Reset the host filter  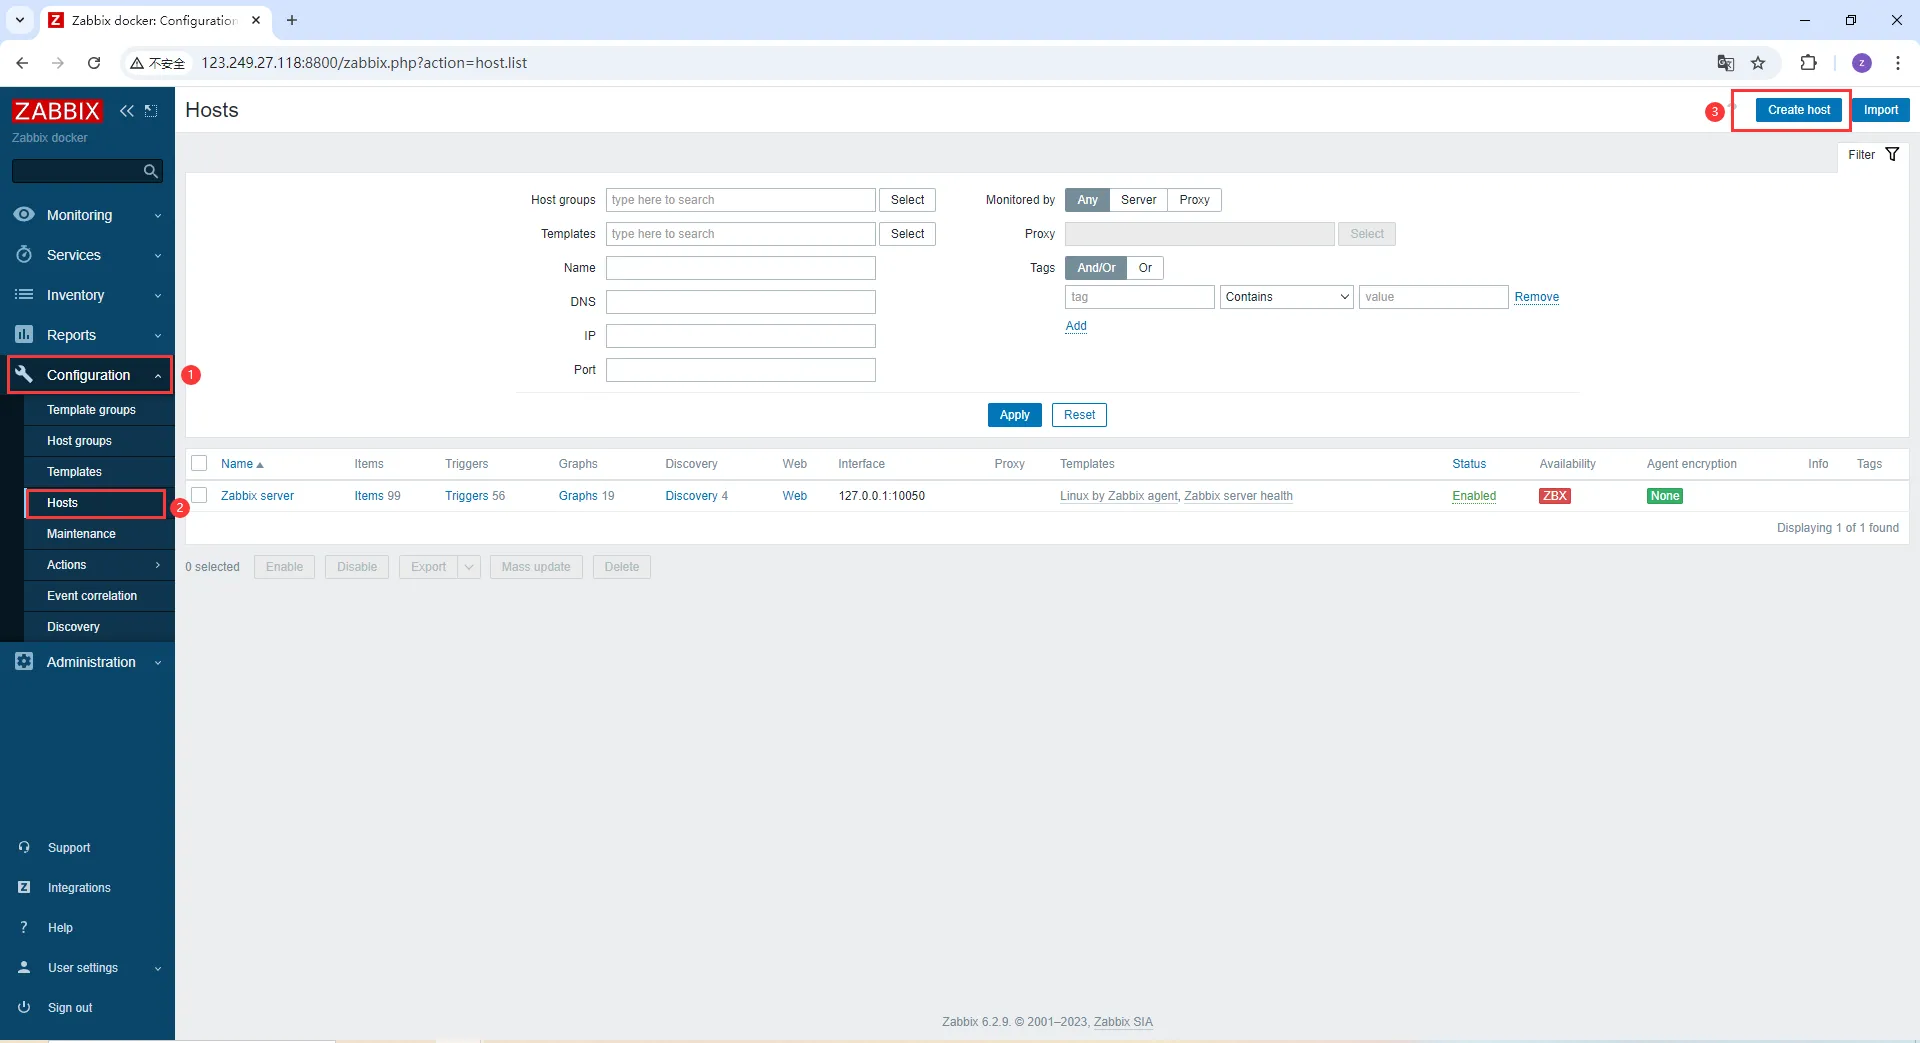pos(1079,415)
